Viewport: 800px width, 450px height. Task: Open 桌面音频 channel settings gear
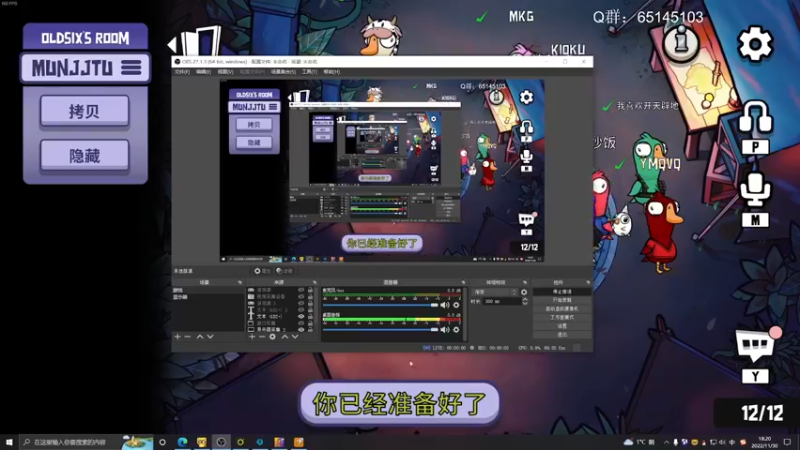[x=456, y=330]
